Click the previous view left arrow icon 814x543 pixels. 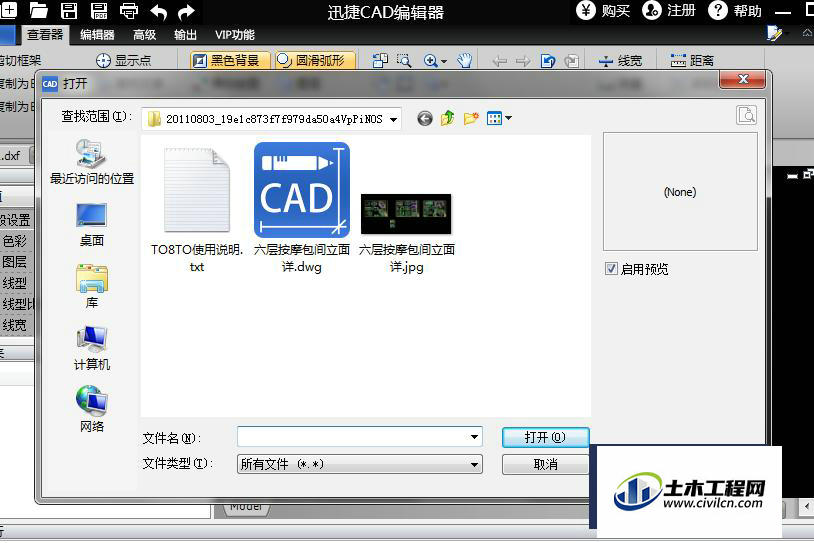click(x=499, y=61)
